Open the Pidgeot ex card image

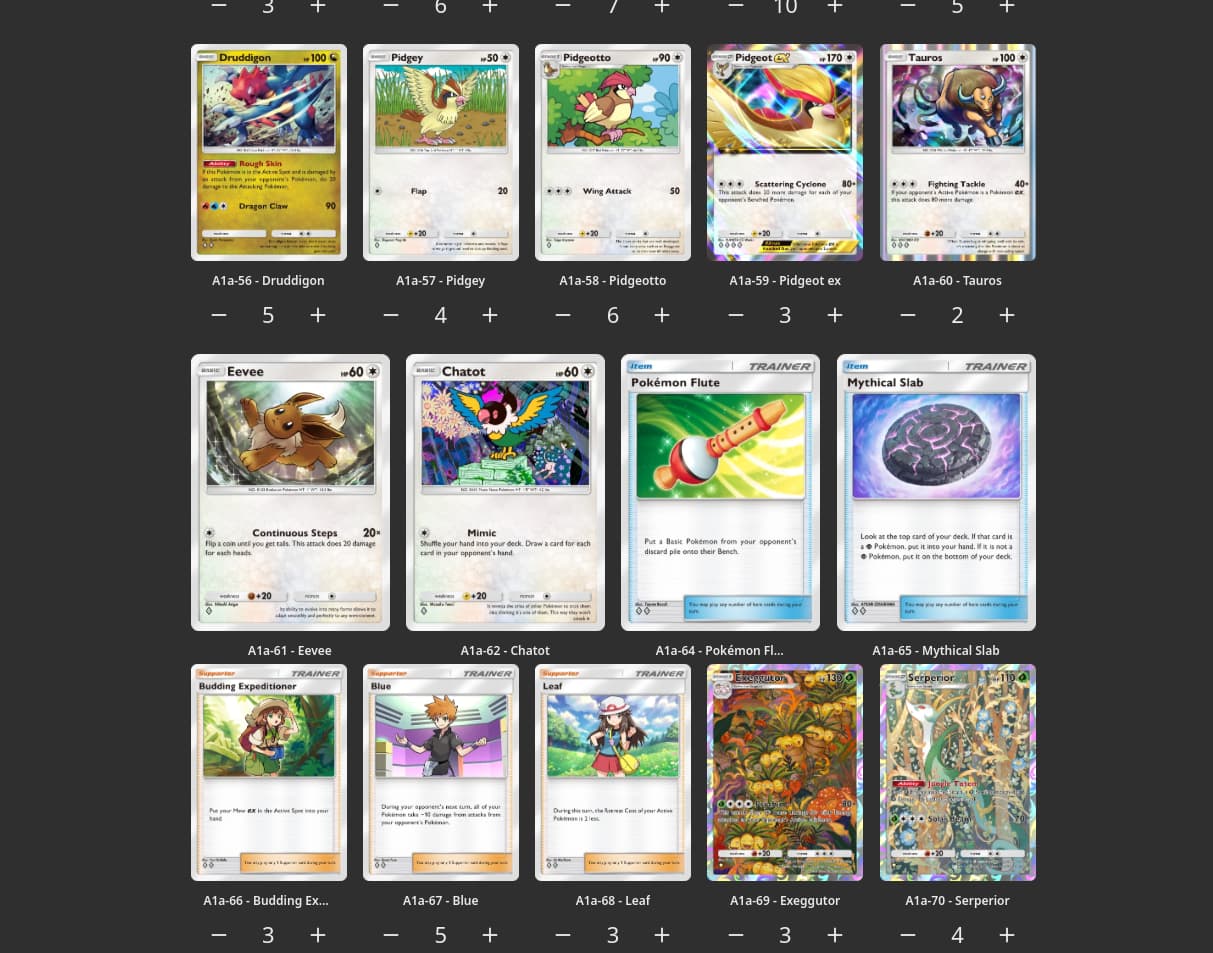(x=785, y=152)
